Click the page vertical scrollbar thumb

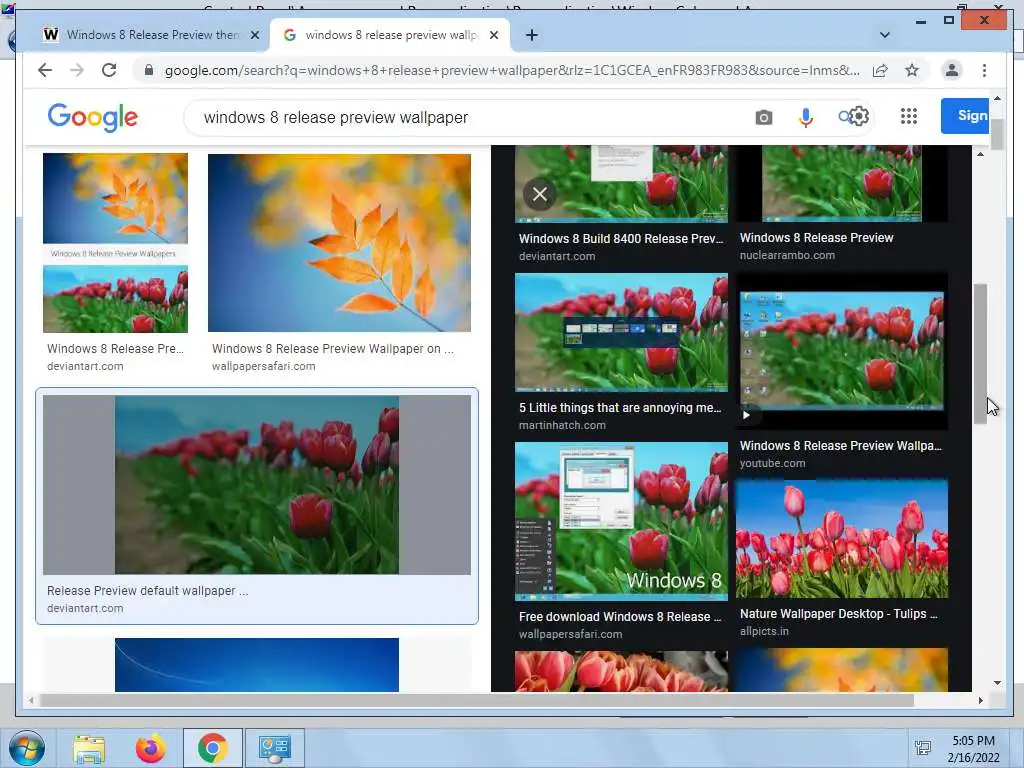pos(997,134)
